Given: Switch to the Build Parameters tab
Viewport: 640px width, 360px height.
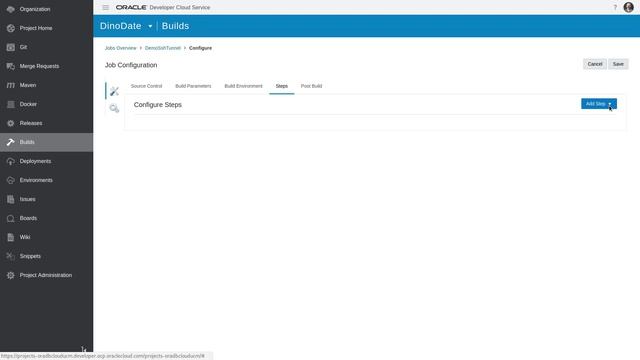Looking at the screenshot, I should point(193,86).
